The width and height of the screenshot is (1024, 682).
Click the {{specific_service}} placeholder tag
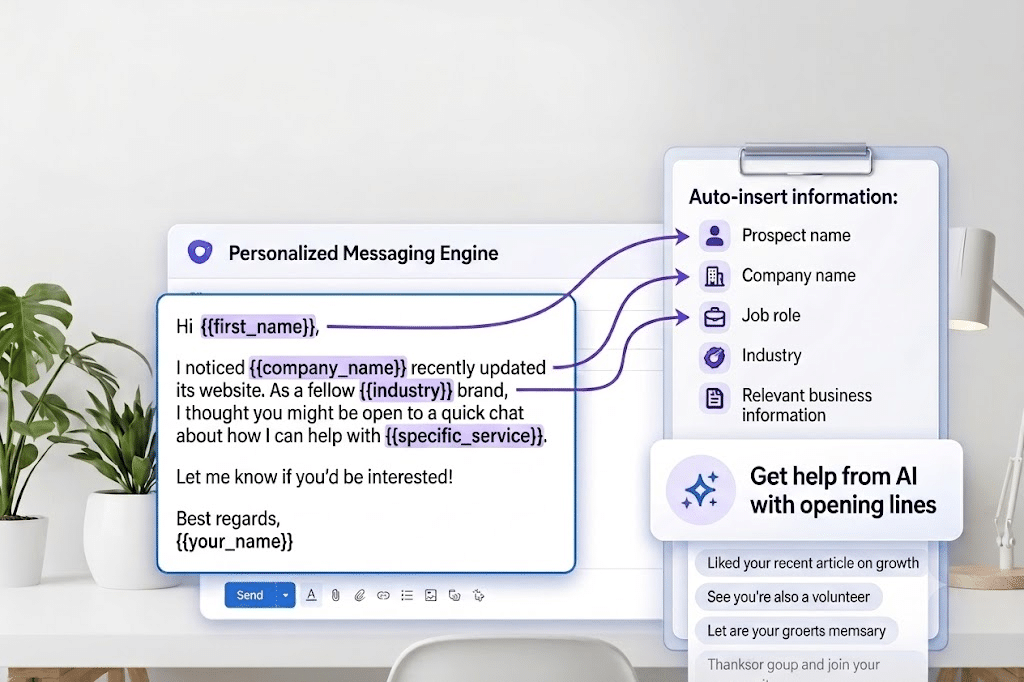[x=464, y=436]
